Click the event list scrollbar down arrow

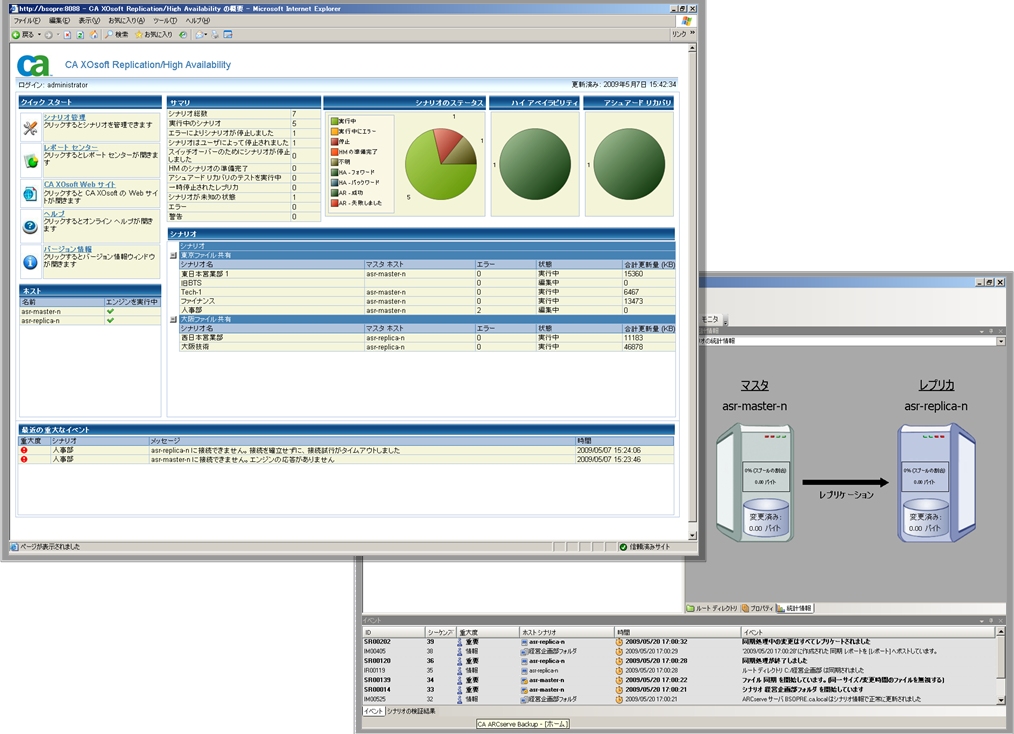click(x=1000, y=700)
